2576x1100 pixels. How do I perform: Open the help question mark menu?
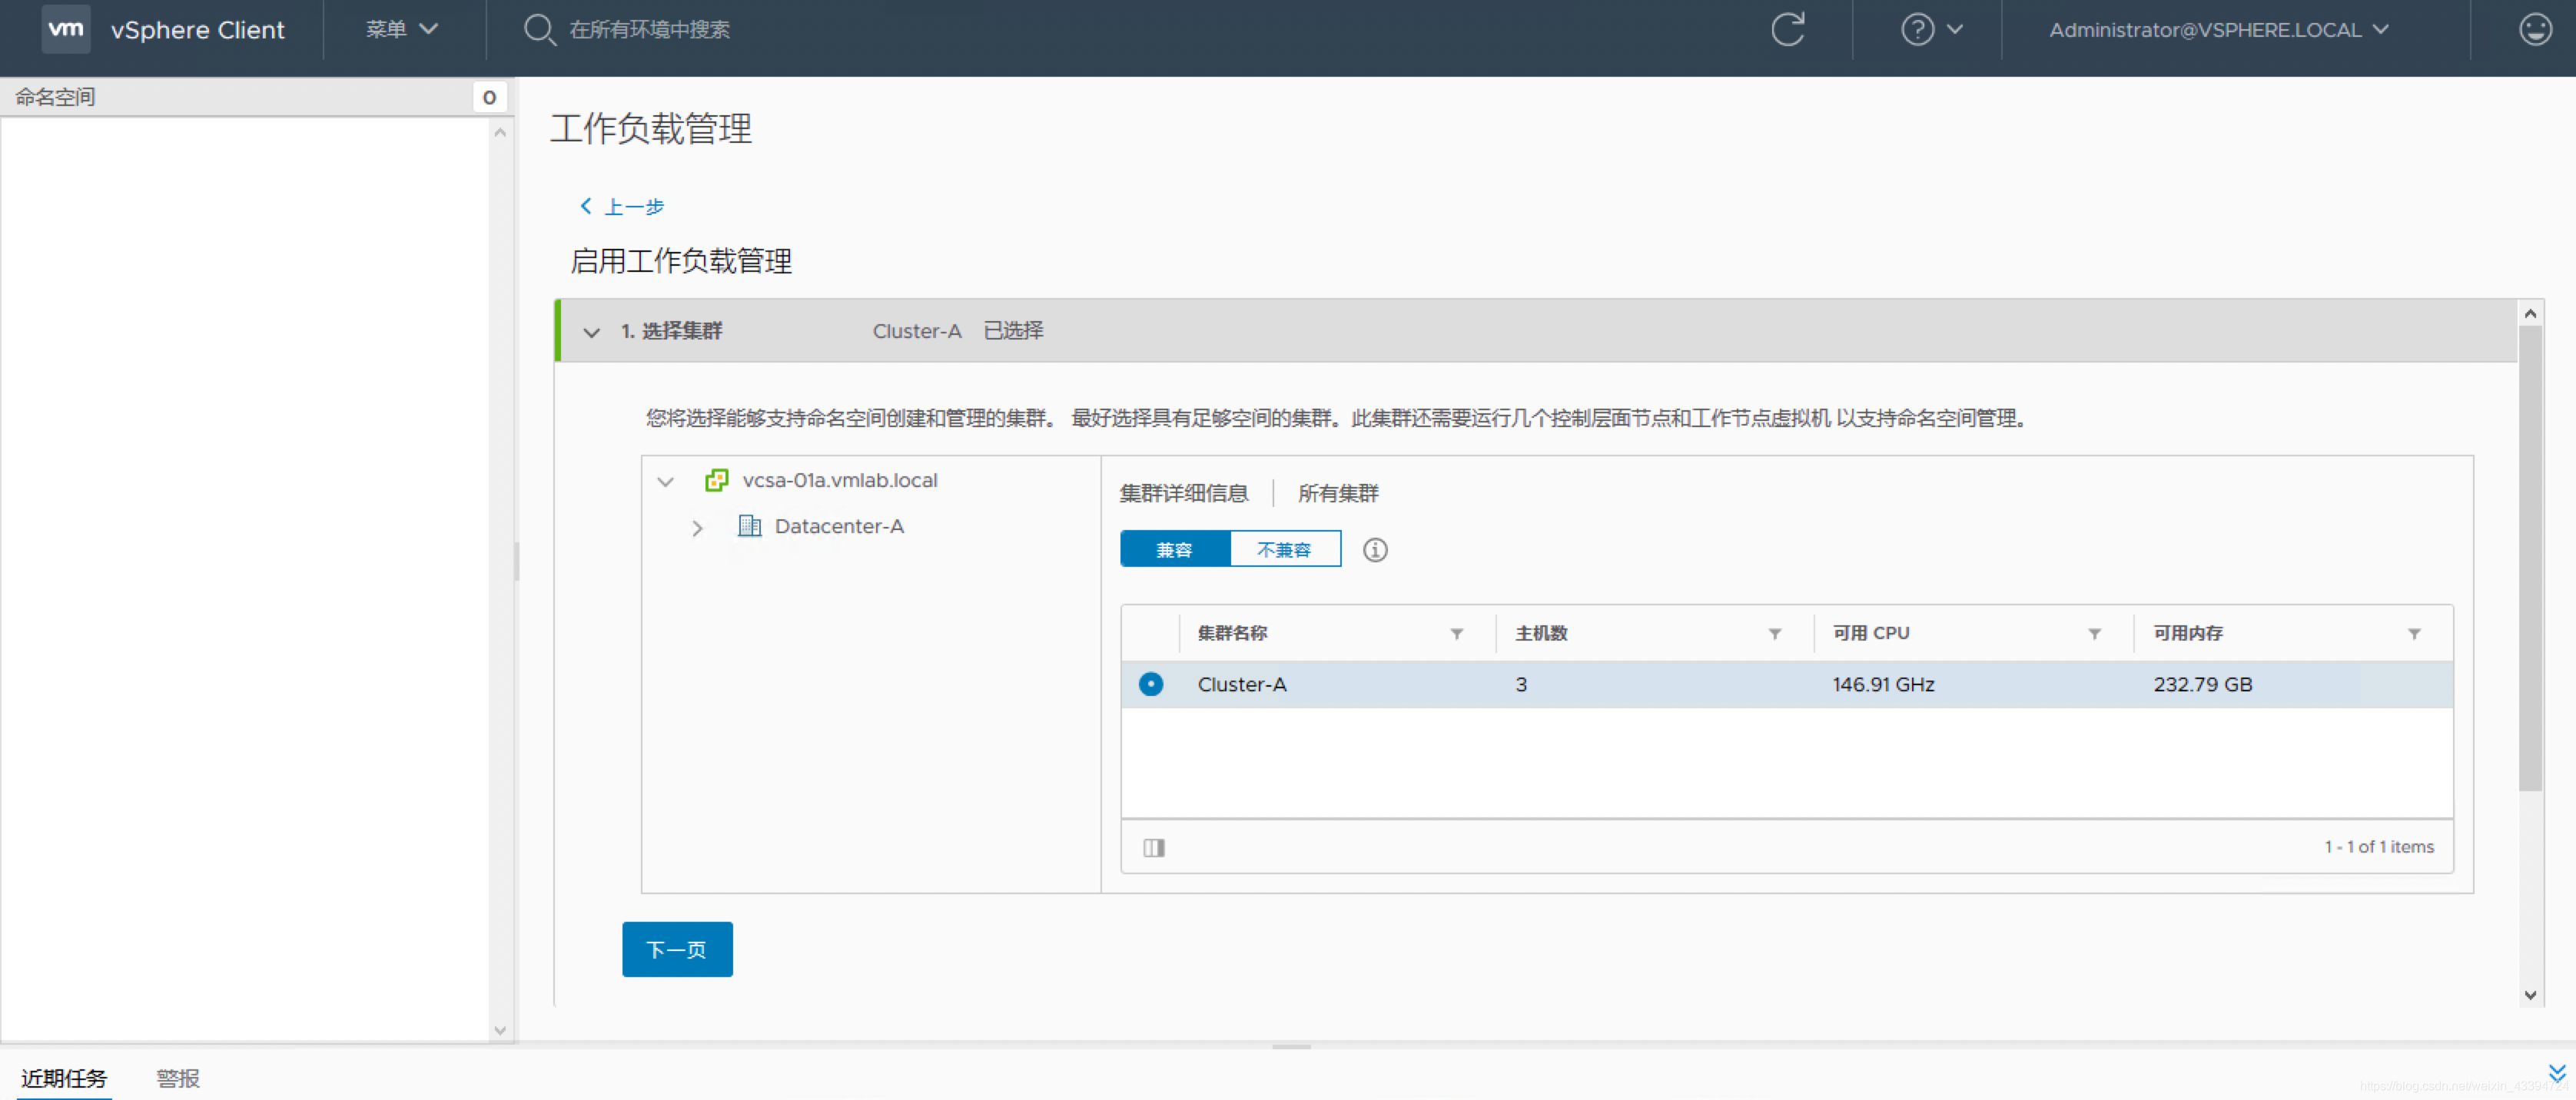[1932, 29]
